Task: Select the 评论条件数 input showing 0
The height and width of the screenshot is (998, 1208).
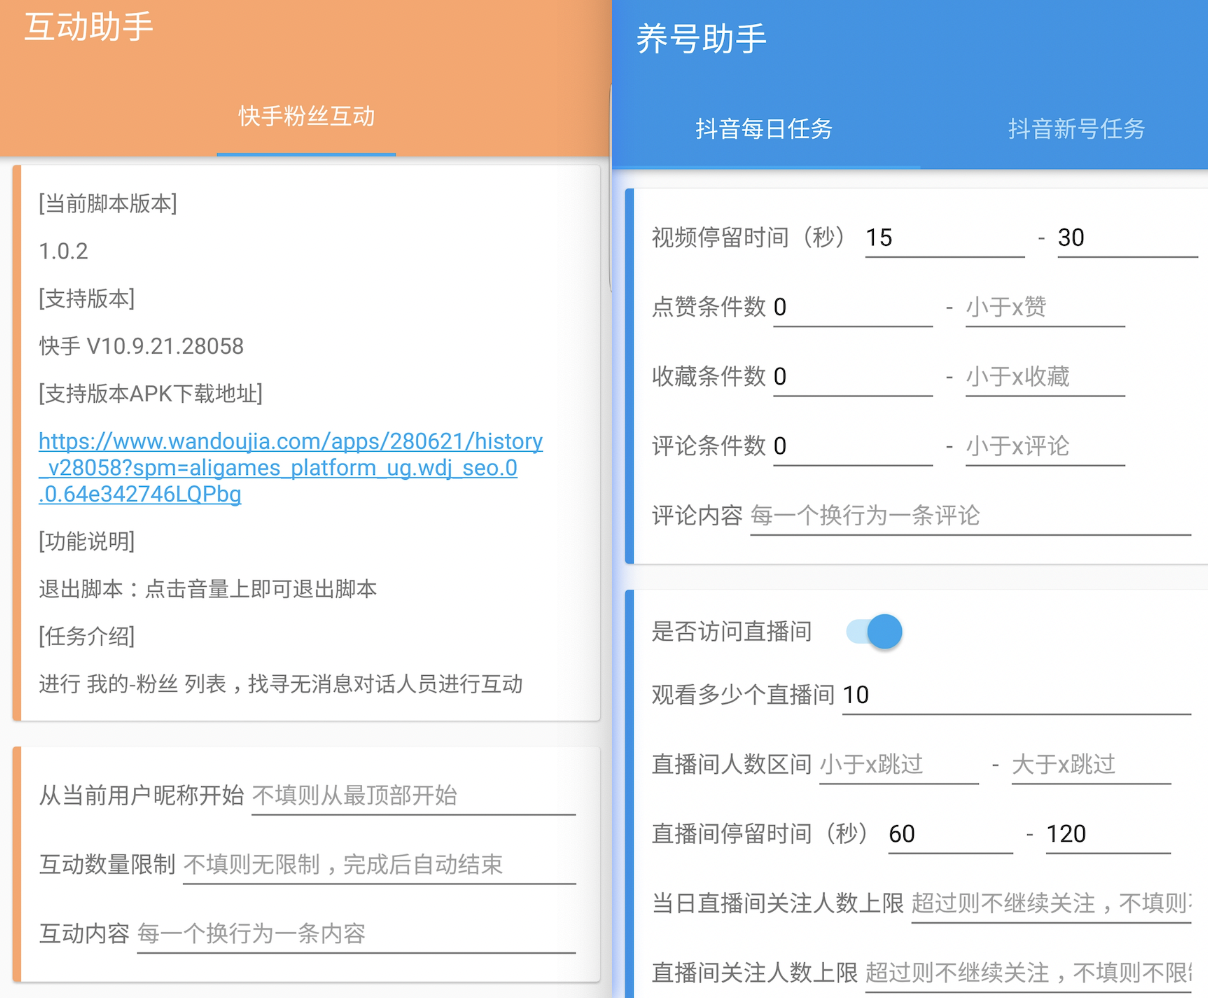Action: pyautogui.click(x=850, y=446)
